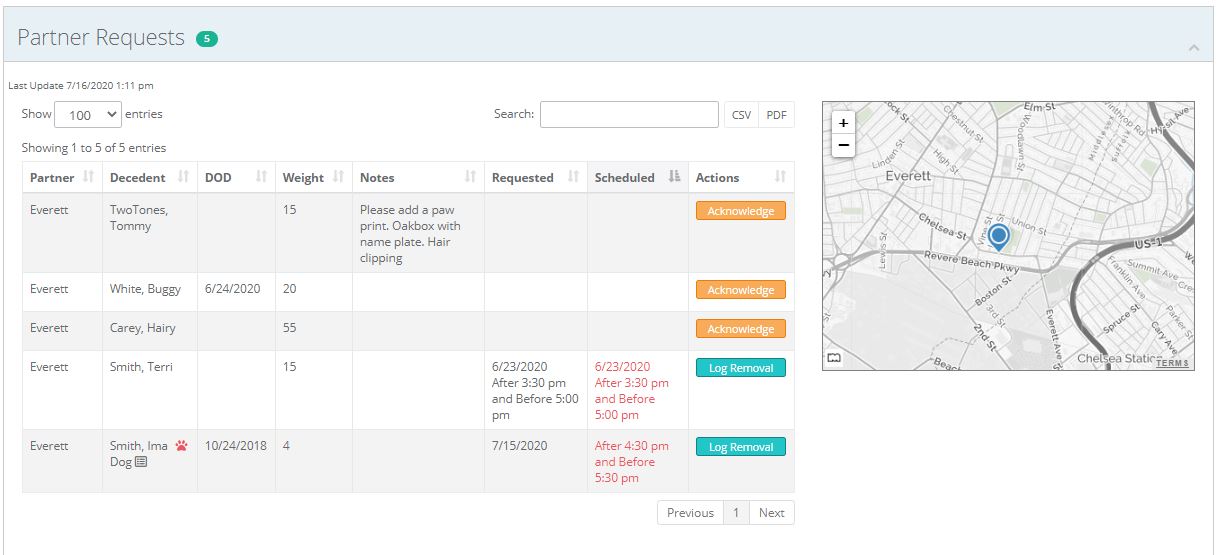The width and height of the screenshot is (1220, 555).
Task: Click the red paw print icon
Action: [x=181, y=446]
